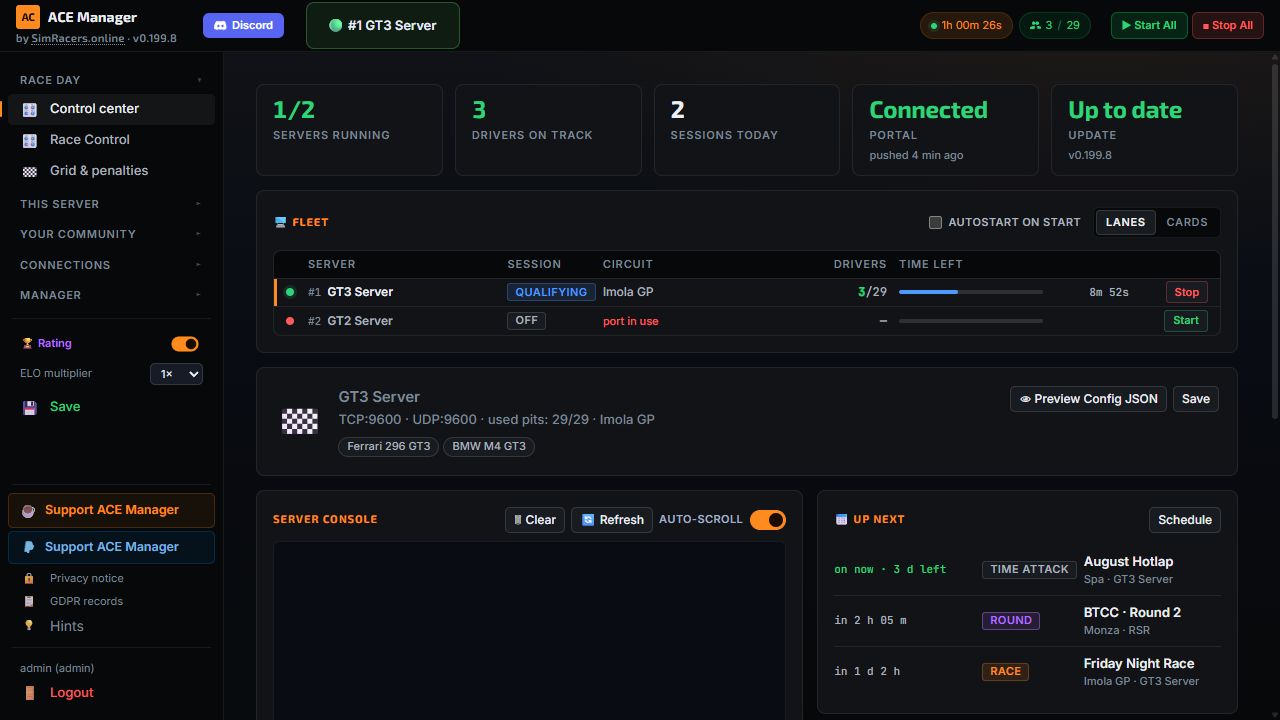
Task: Click the Stop All button
Action: (x=1228, y=25)
